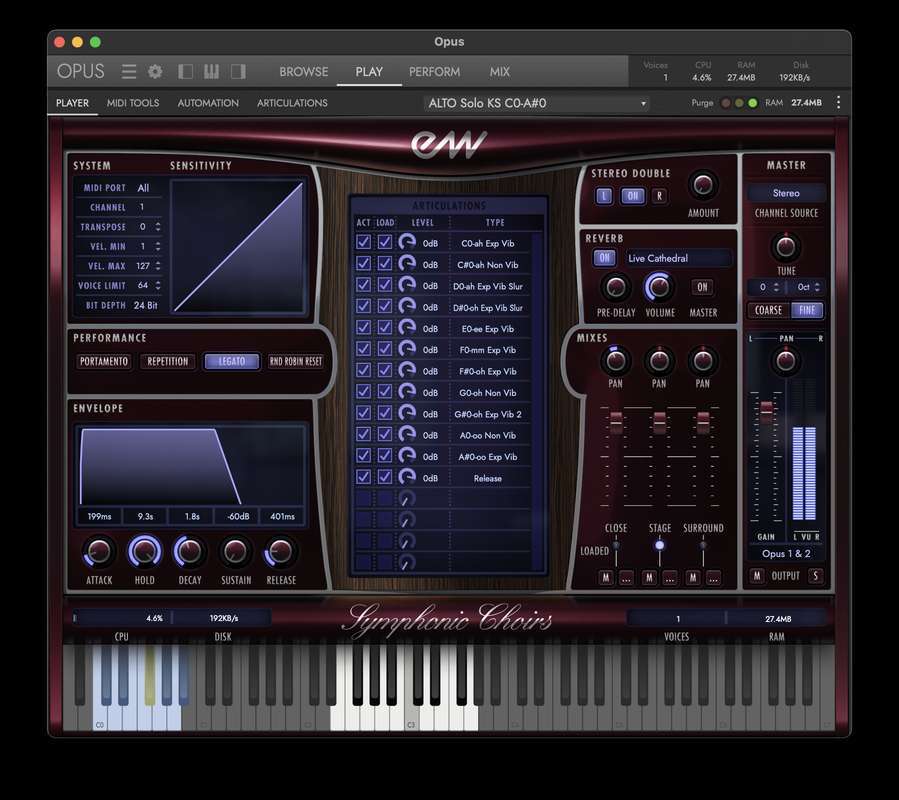Click the Transpose value stepper
This screenshot has height=800, width=899.
158,227
